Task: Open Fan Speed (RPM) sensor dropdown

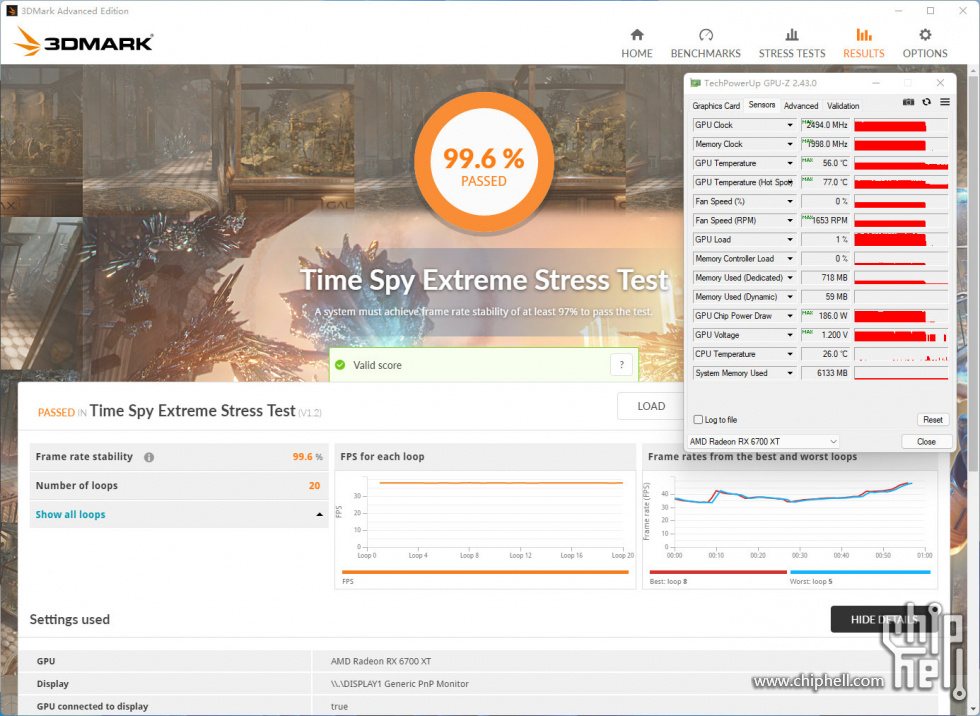Action: [790, 221]
